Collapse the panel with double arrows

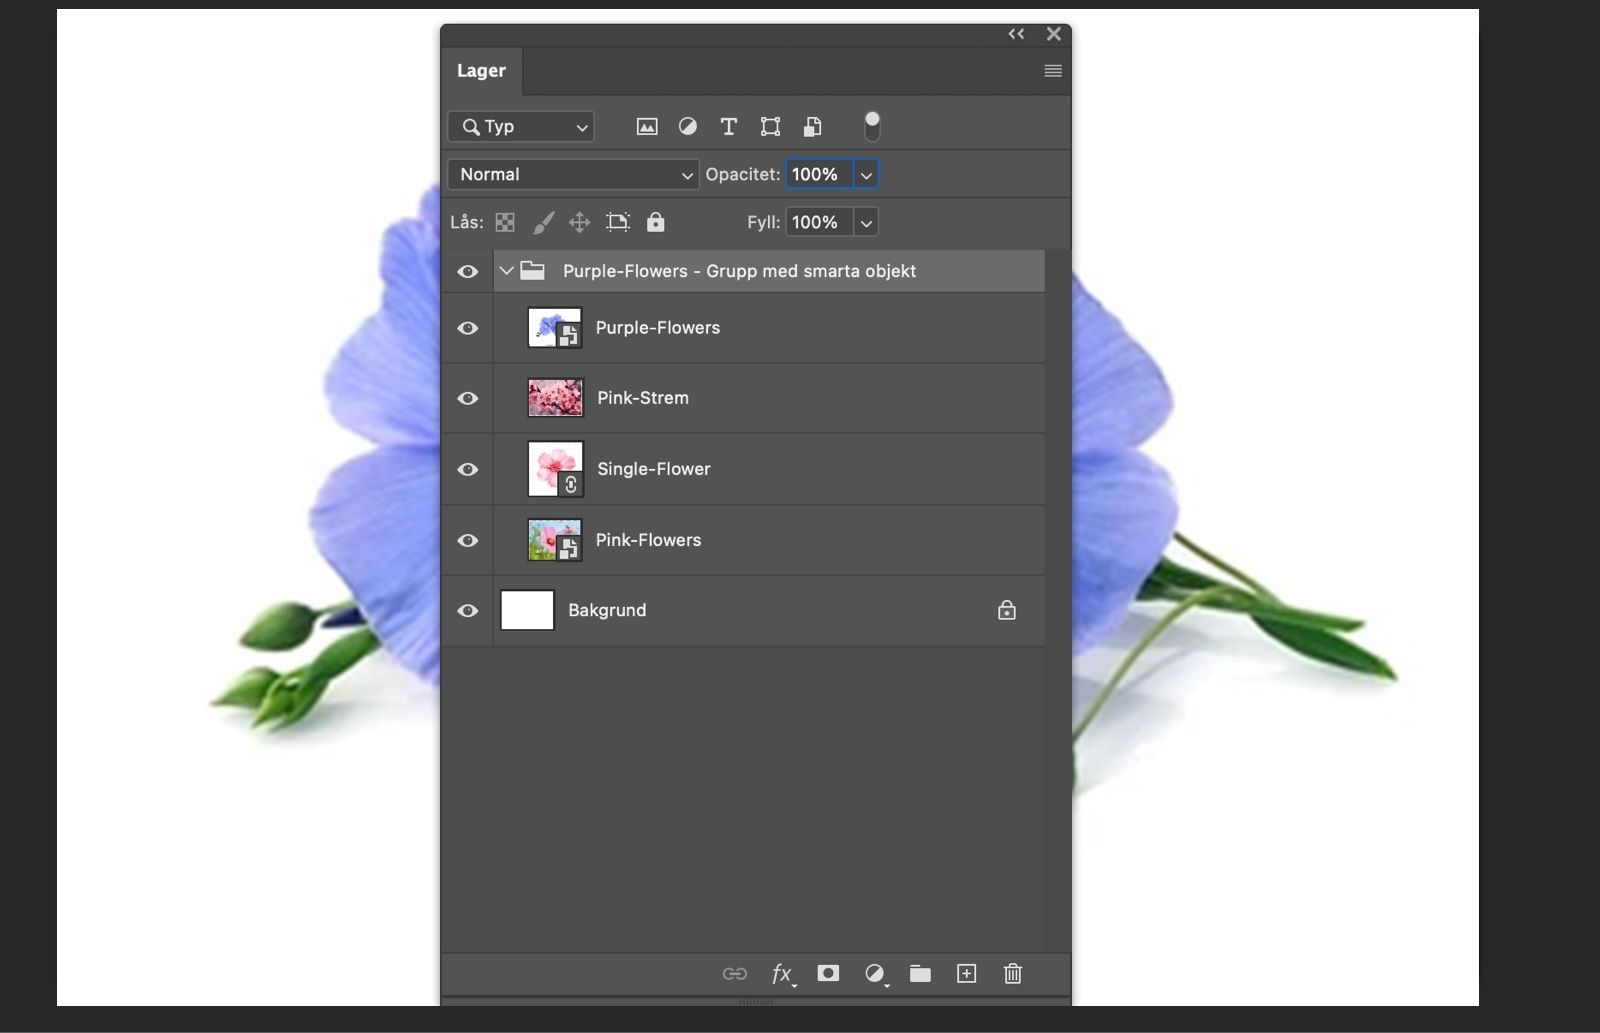(x=1016, y=34)
